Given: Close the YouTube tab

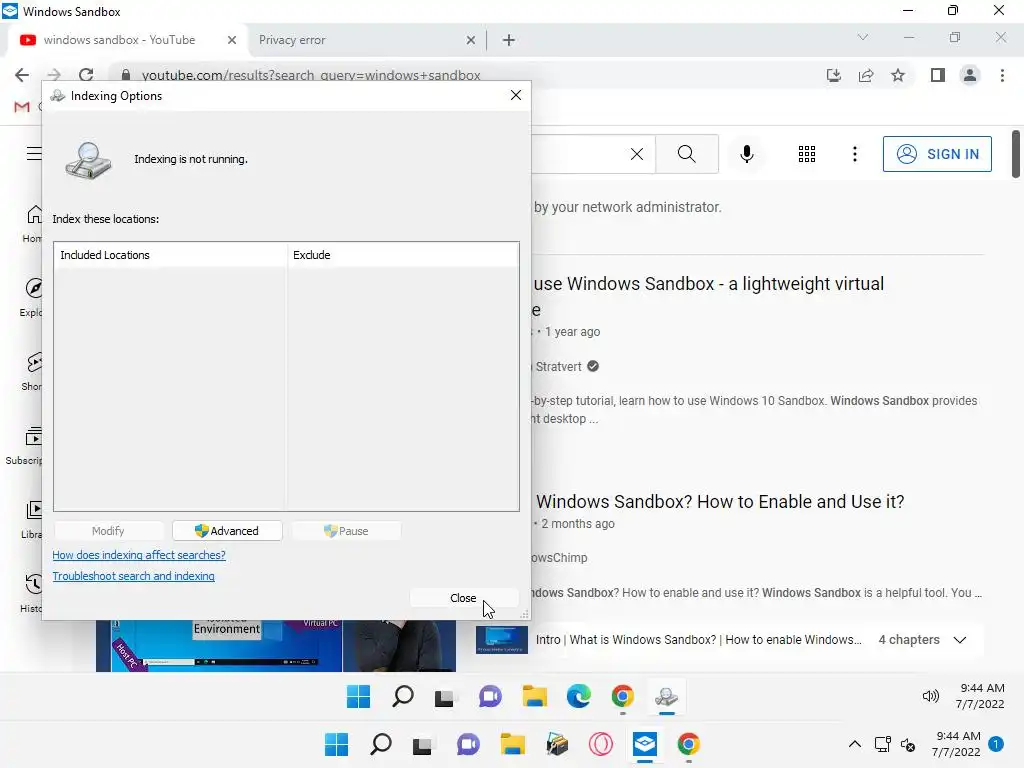Looking at the screenshot, I should tap(232, 40).
